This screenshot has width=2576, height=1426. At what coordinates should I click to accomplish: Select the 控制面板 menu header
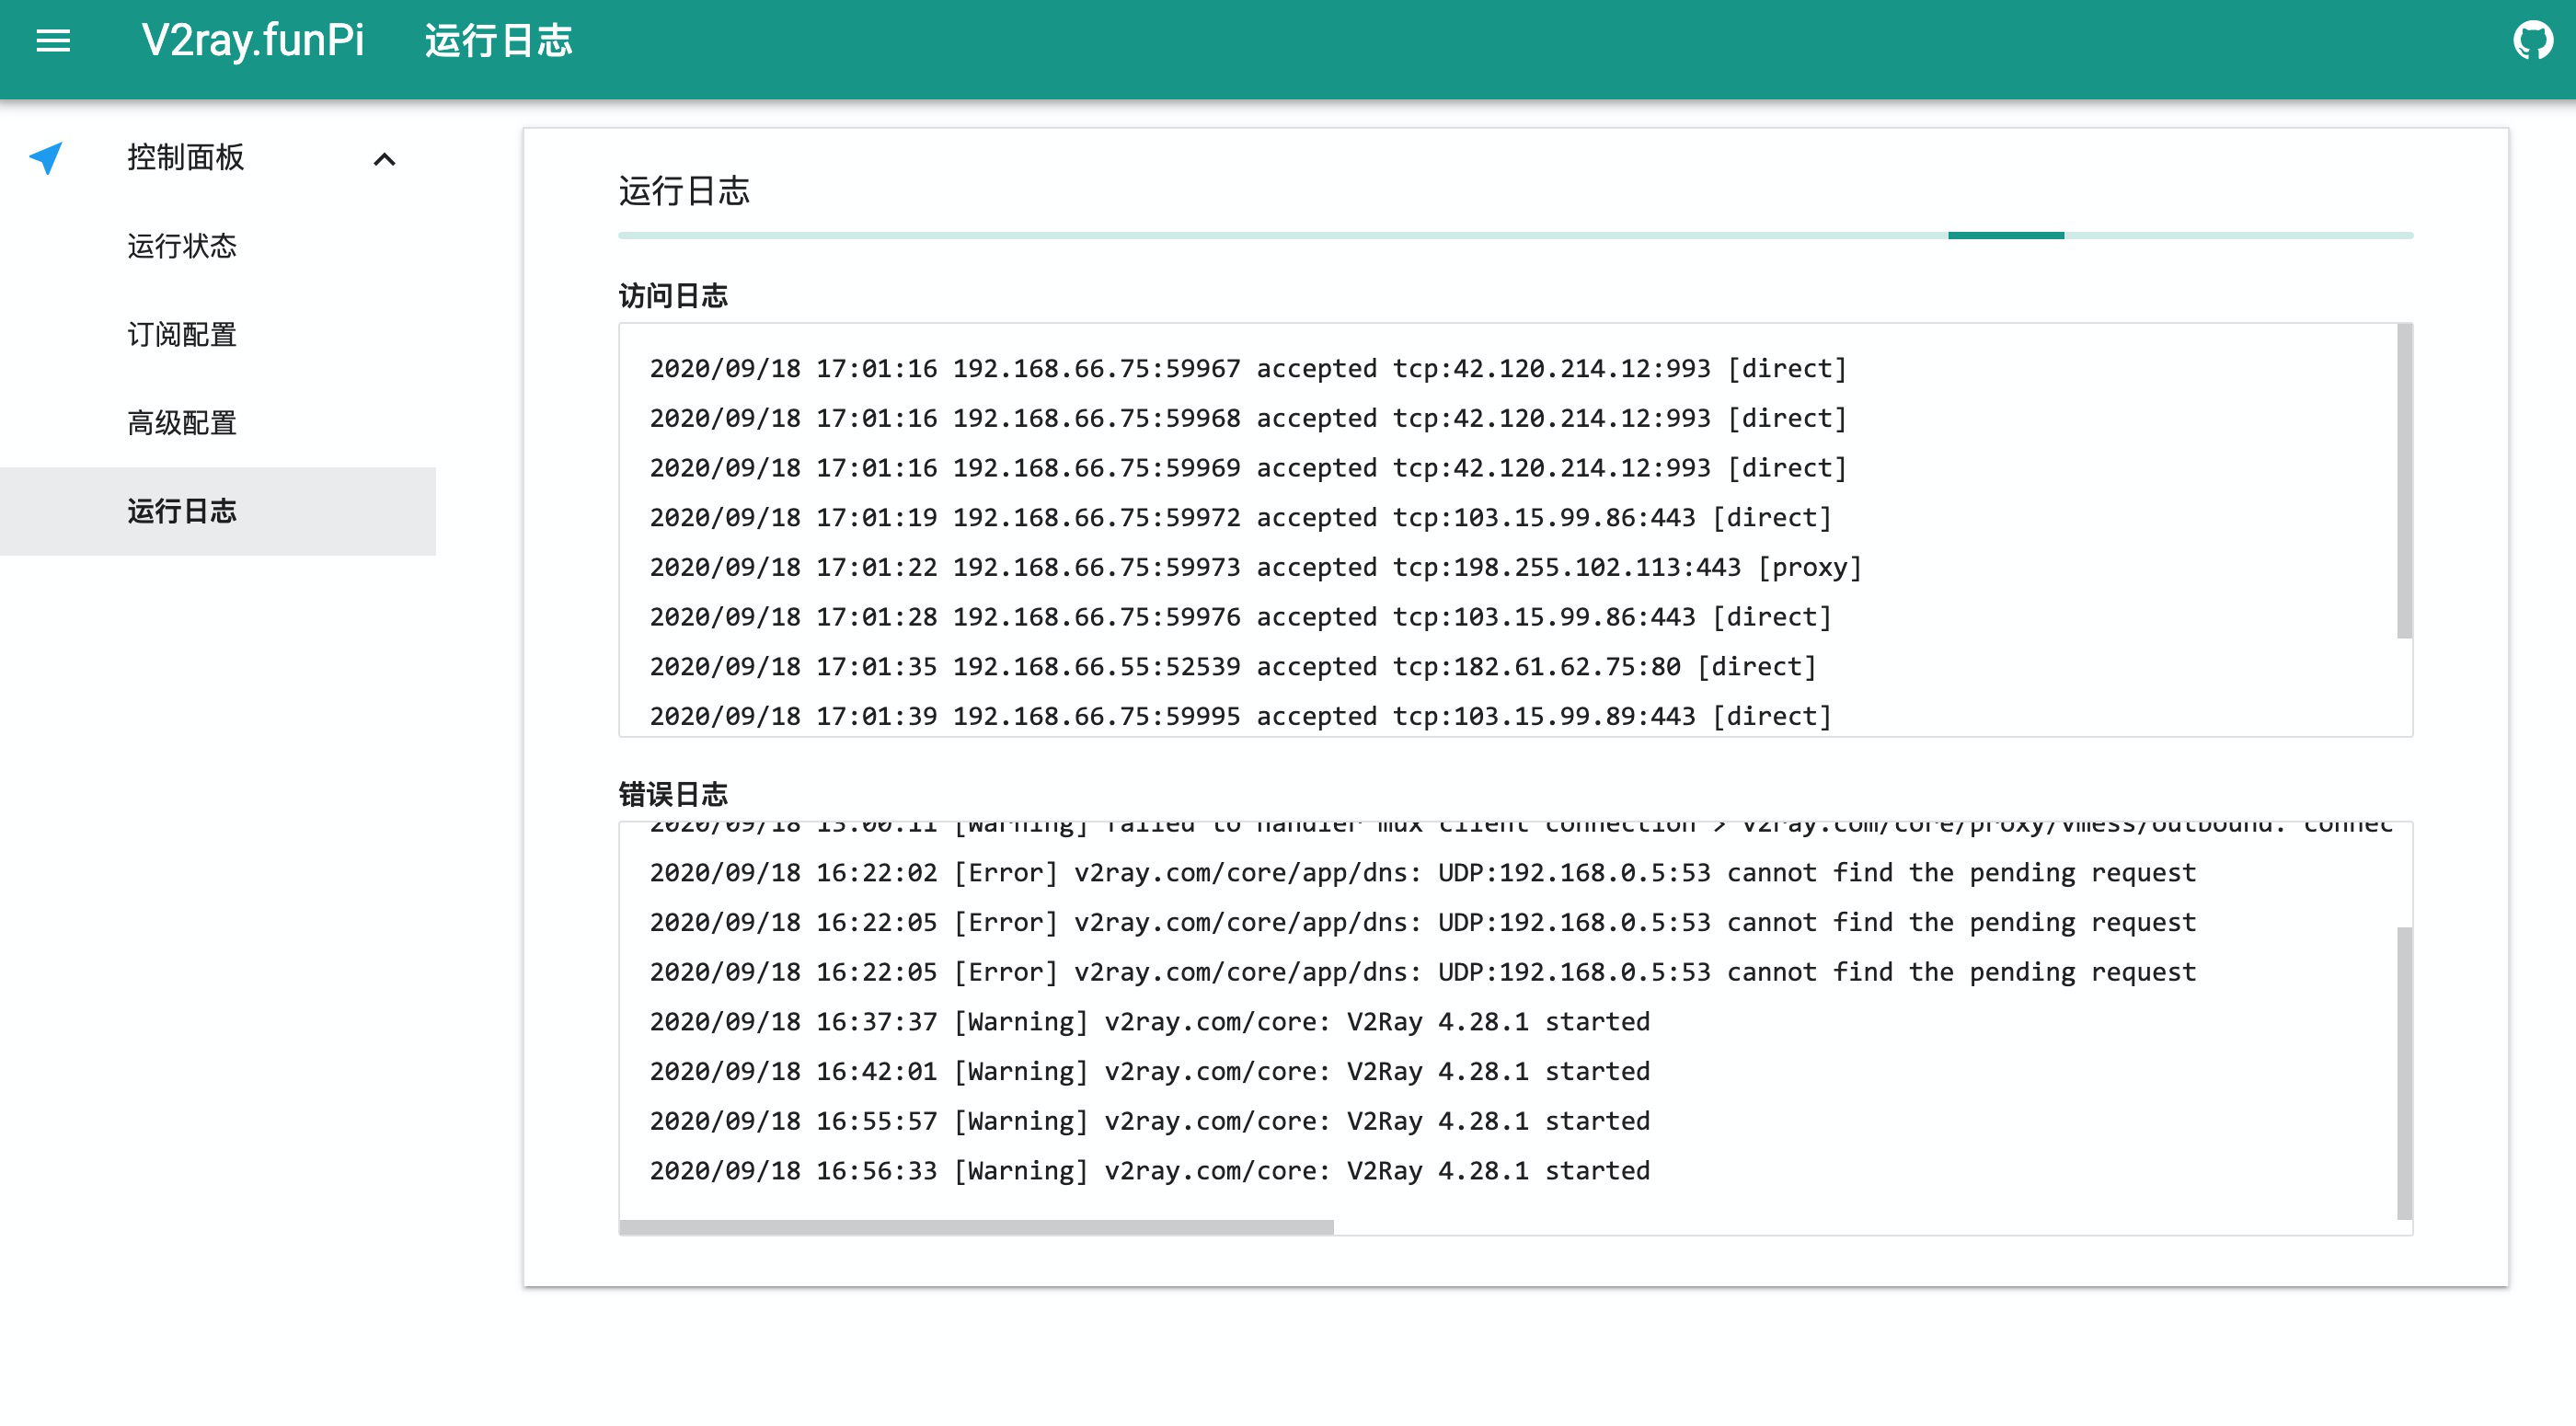(186, 158)
